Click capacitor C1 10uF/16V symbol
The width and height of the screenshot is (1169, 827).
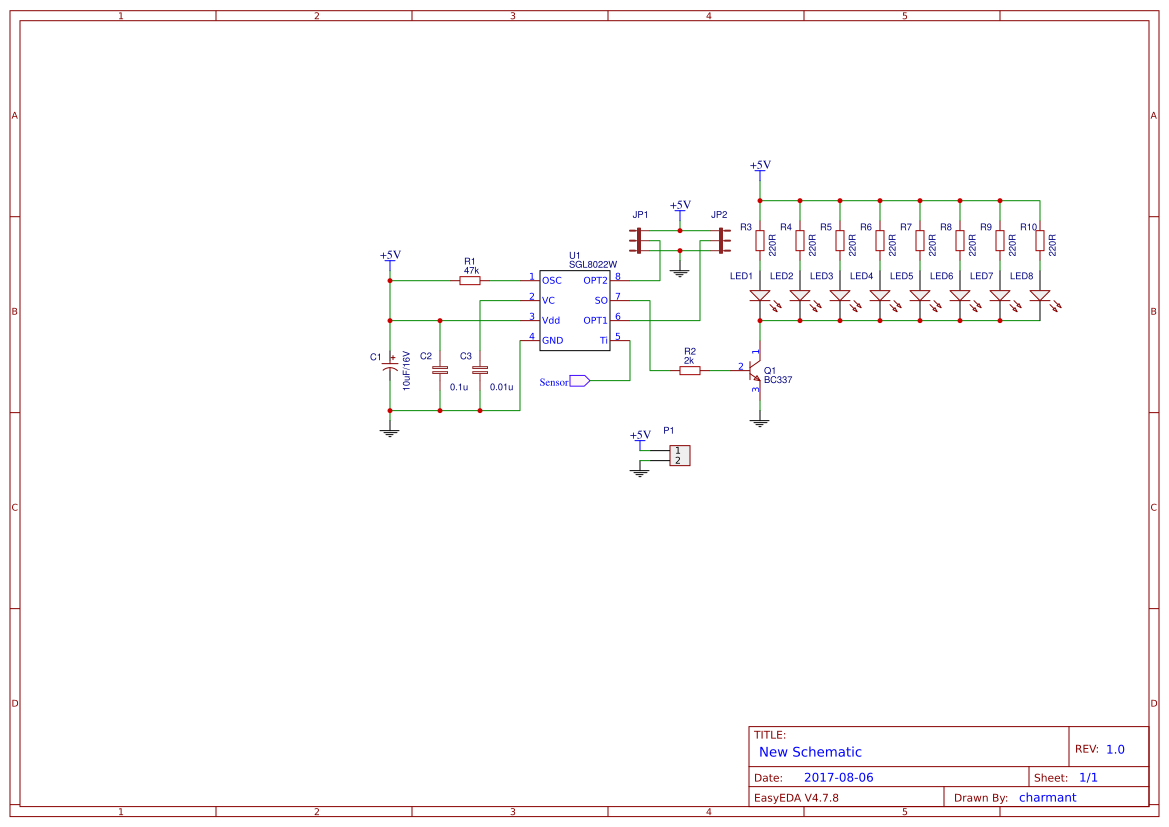tap(390, 369)
